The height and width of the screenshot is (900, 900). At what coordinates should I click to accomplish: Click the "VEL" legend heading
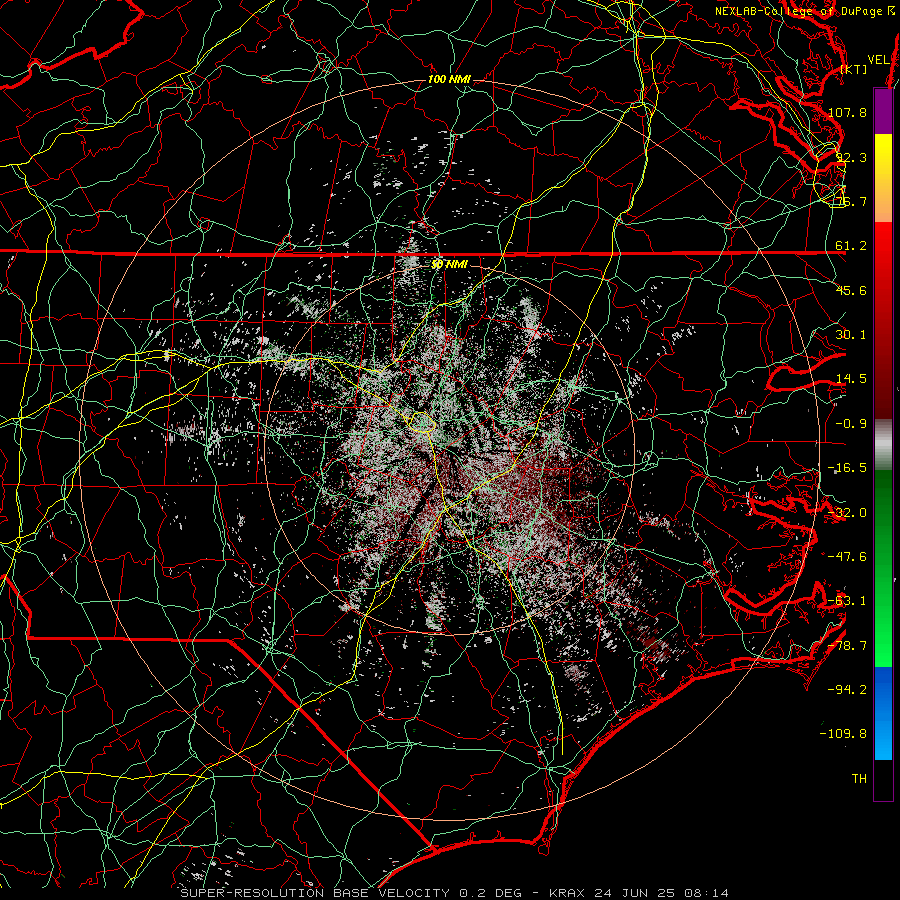point(879,60)
